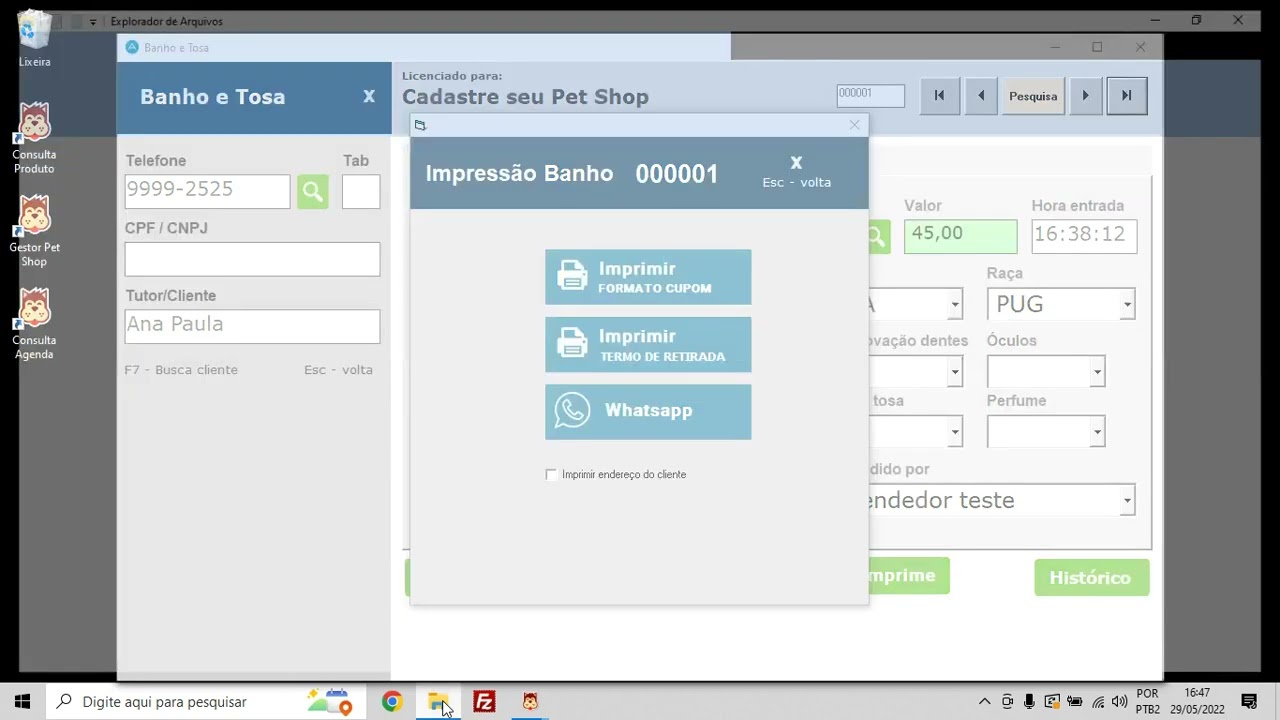1280x720 pixels.
Task: Open volume control in tray
Action: [x=1119, y=702]
